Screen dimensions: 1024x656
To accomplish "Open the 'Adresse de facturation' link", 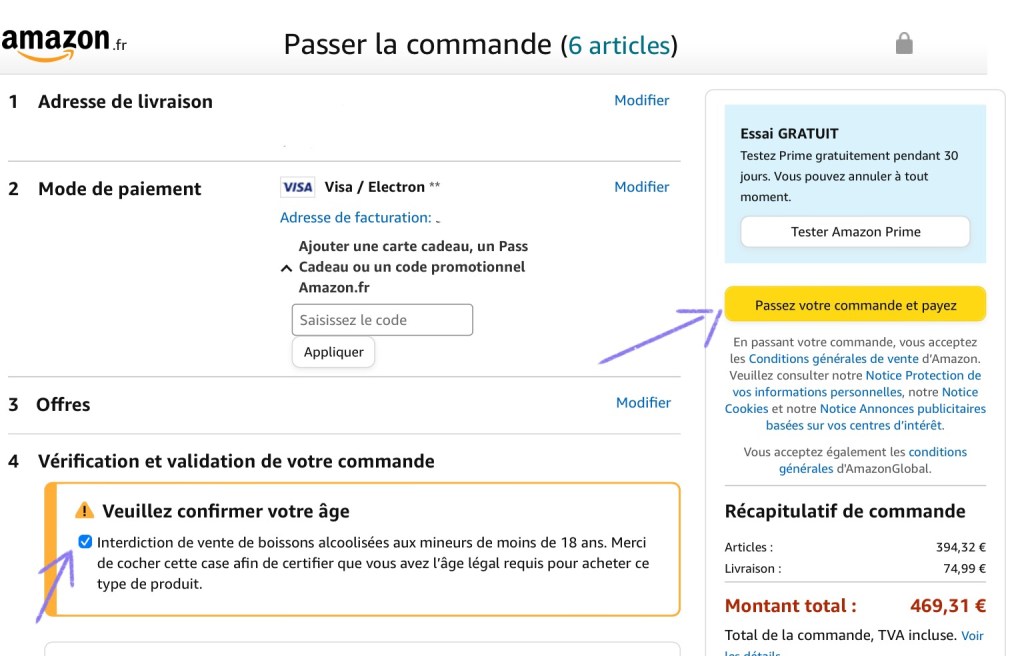I will pyautogui.click(x=355, y=217).
